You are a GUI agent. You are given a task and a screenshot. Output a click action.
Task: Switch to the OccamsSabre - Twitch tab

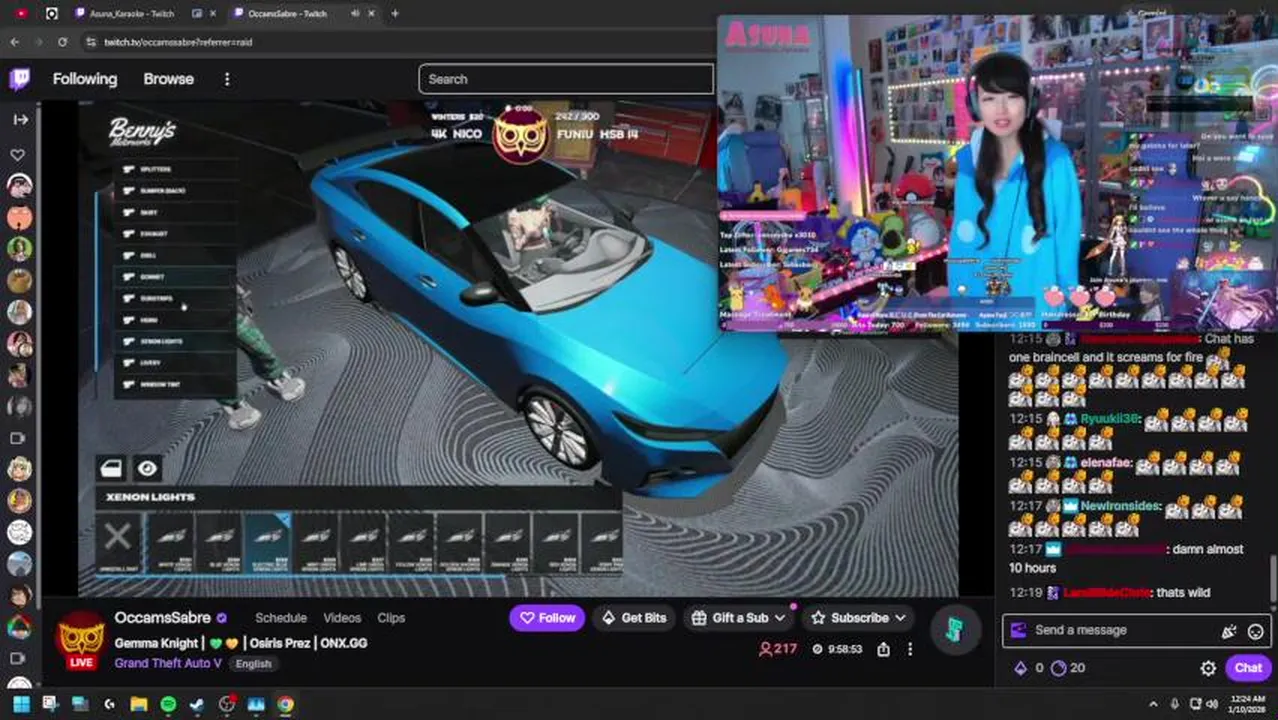click(286, 13)
